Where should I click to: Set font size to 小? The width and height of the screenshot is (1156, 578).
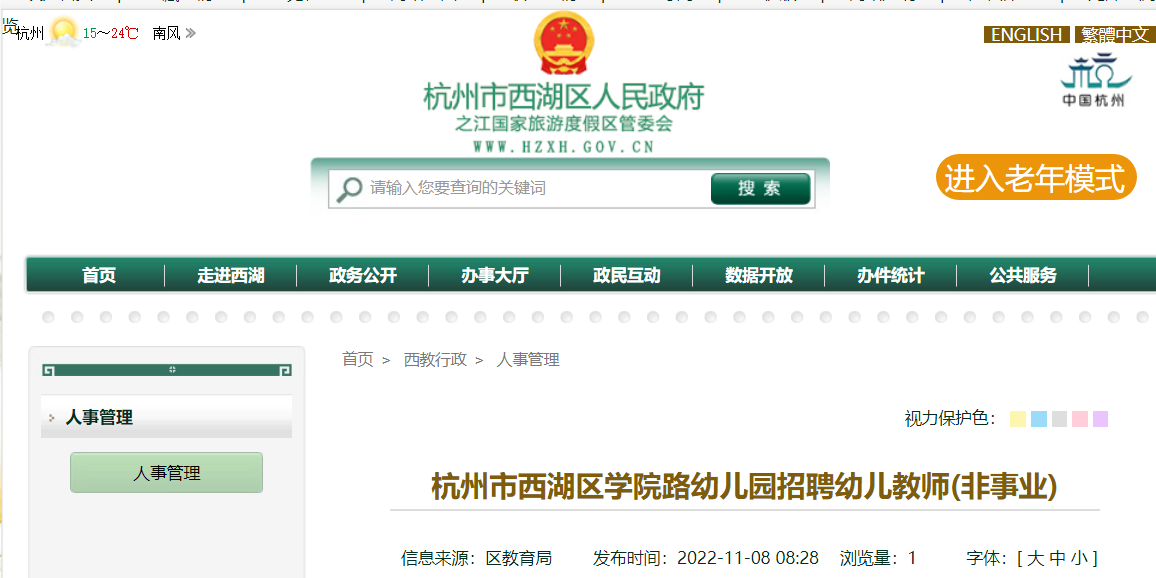1079,558
